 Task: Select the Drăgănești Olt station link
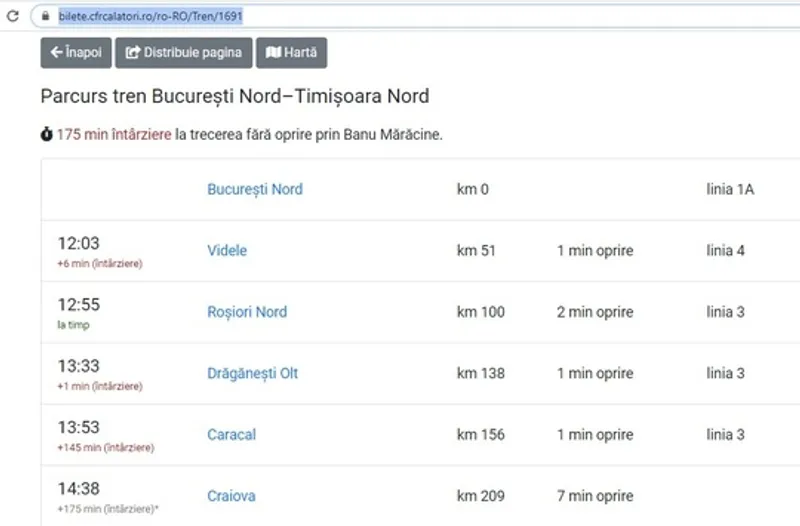point(253,373)
